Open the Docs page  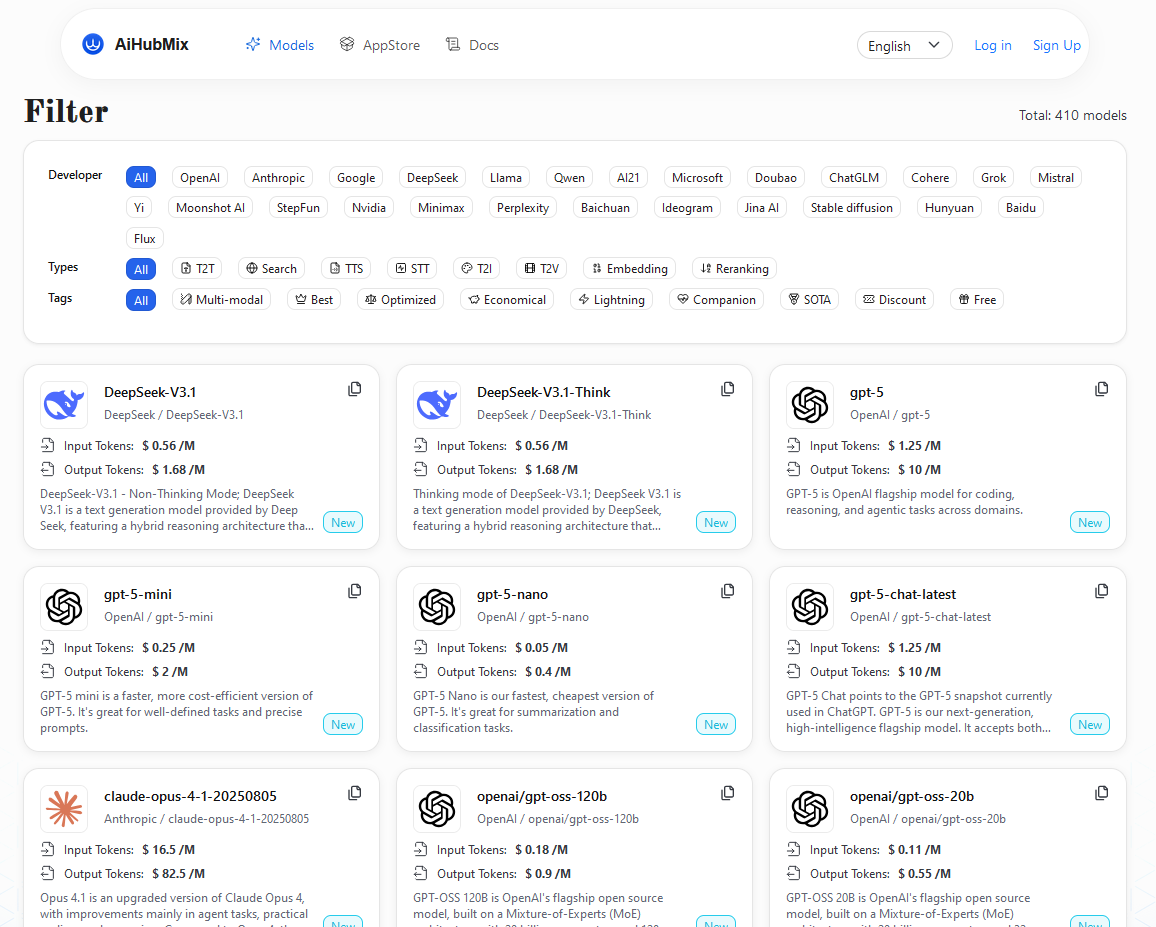pos(473,45)
